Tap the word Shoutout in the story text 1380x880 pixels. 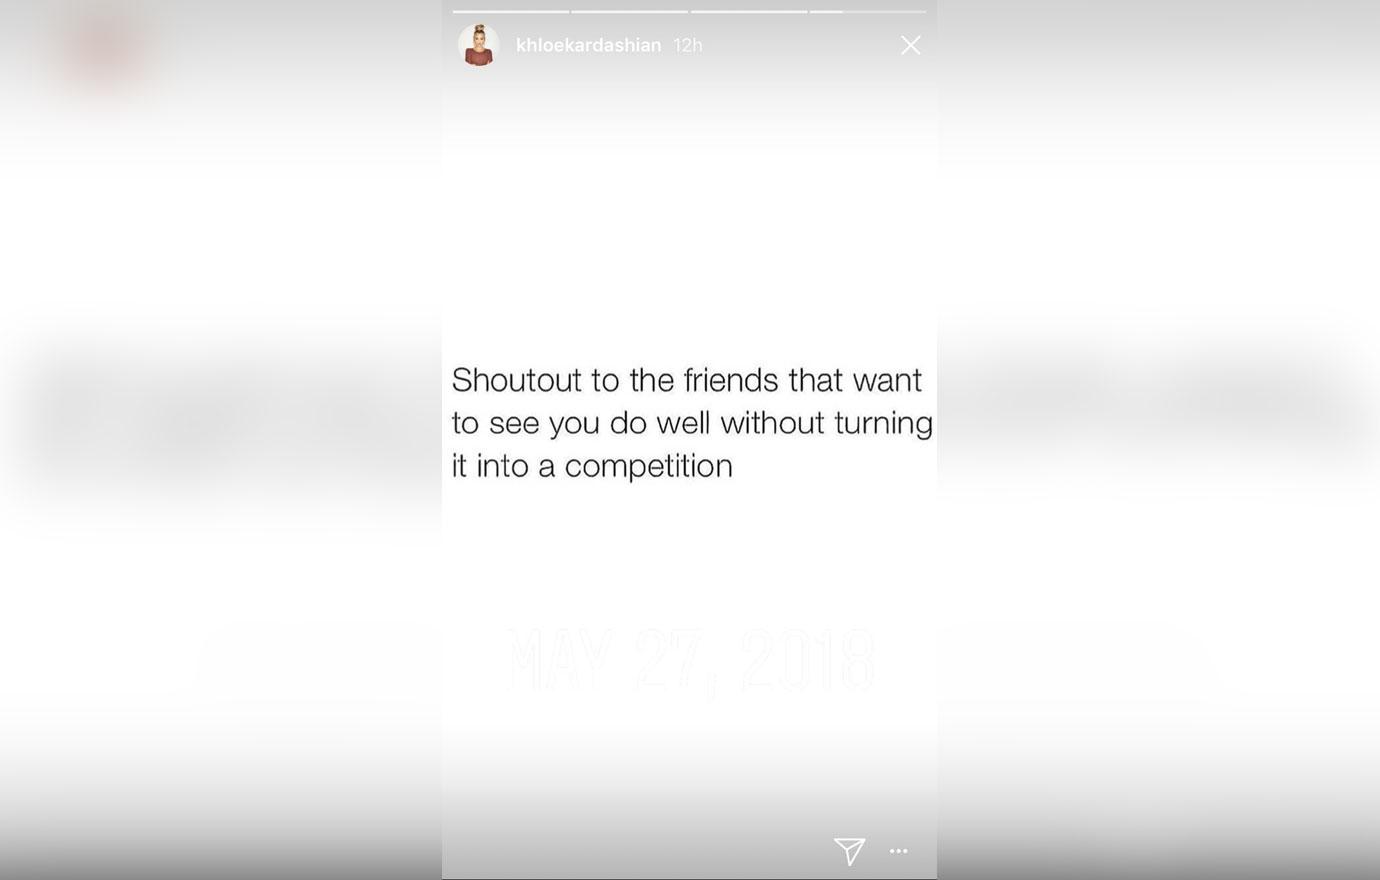516,380
